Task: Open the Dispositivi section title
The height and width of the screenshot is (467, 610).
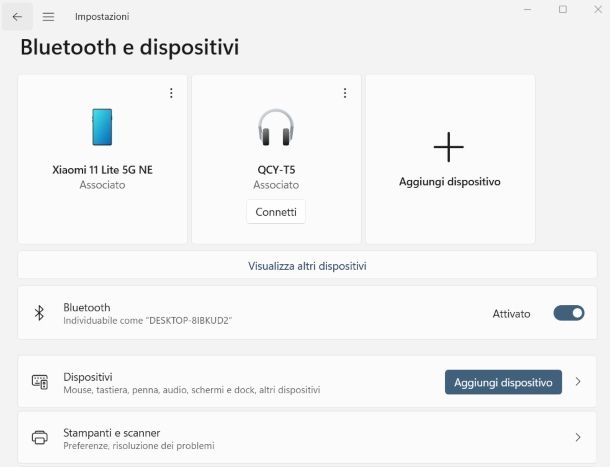Action: (88, 377)
